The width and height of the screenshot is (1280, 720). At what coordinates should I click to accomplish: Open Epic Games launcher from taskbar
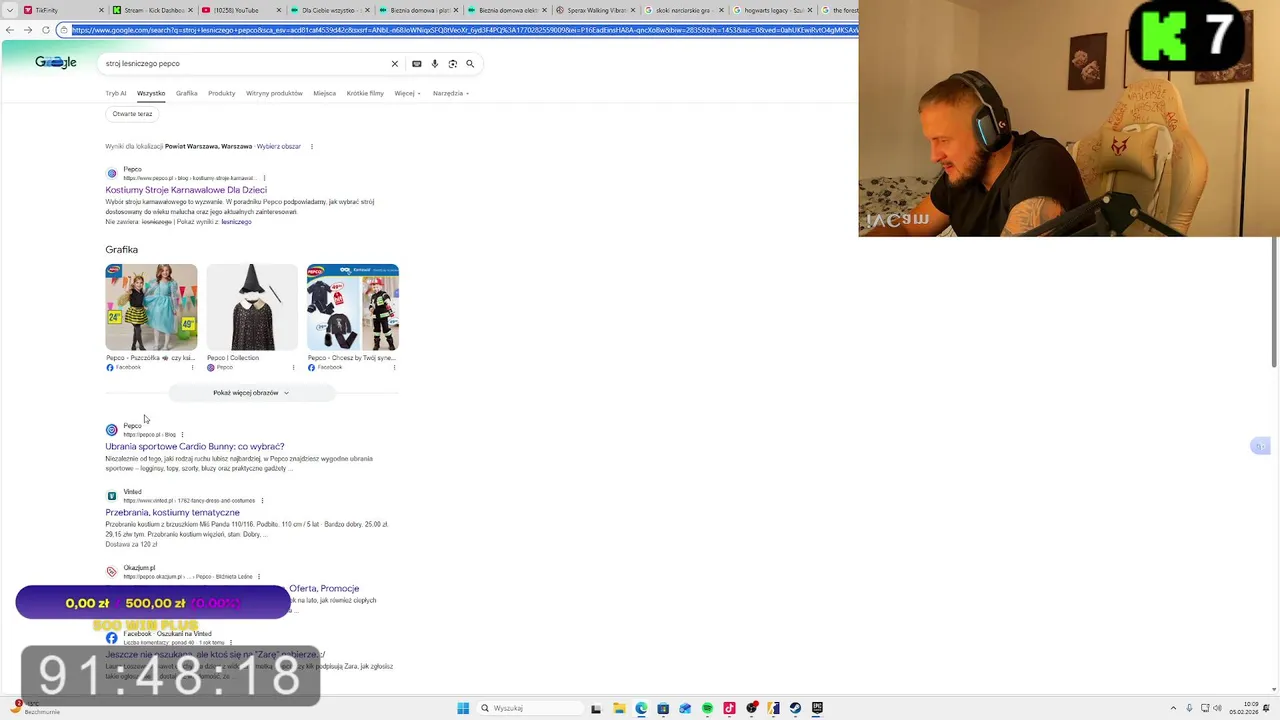(817, 708)
